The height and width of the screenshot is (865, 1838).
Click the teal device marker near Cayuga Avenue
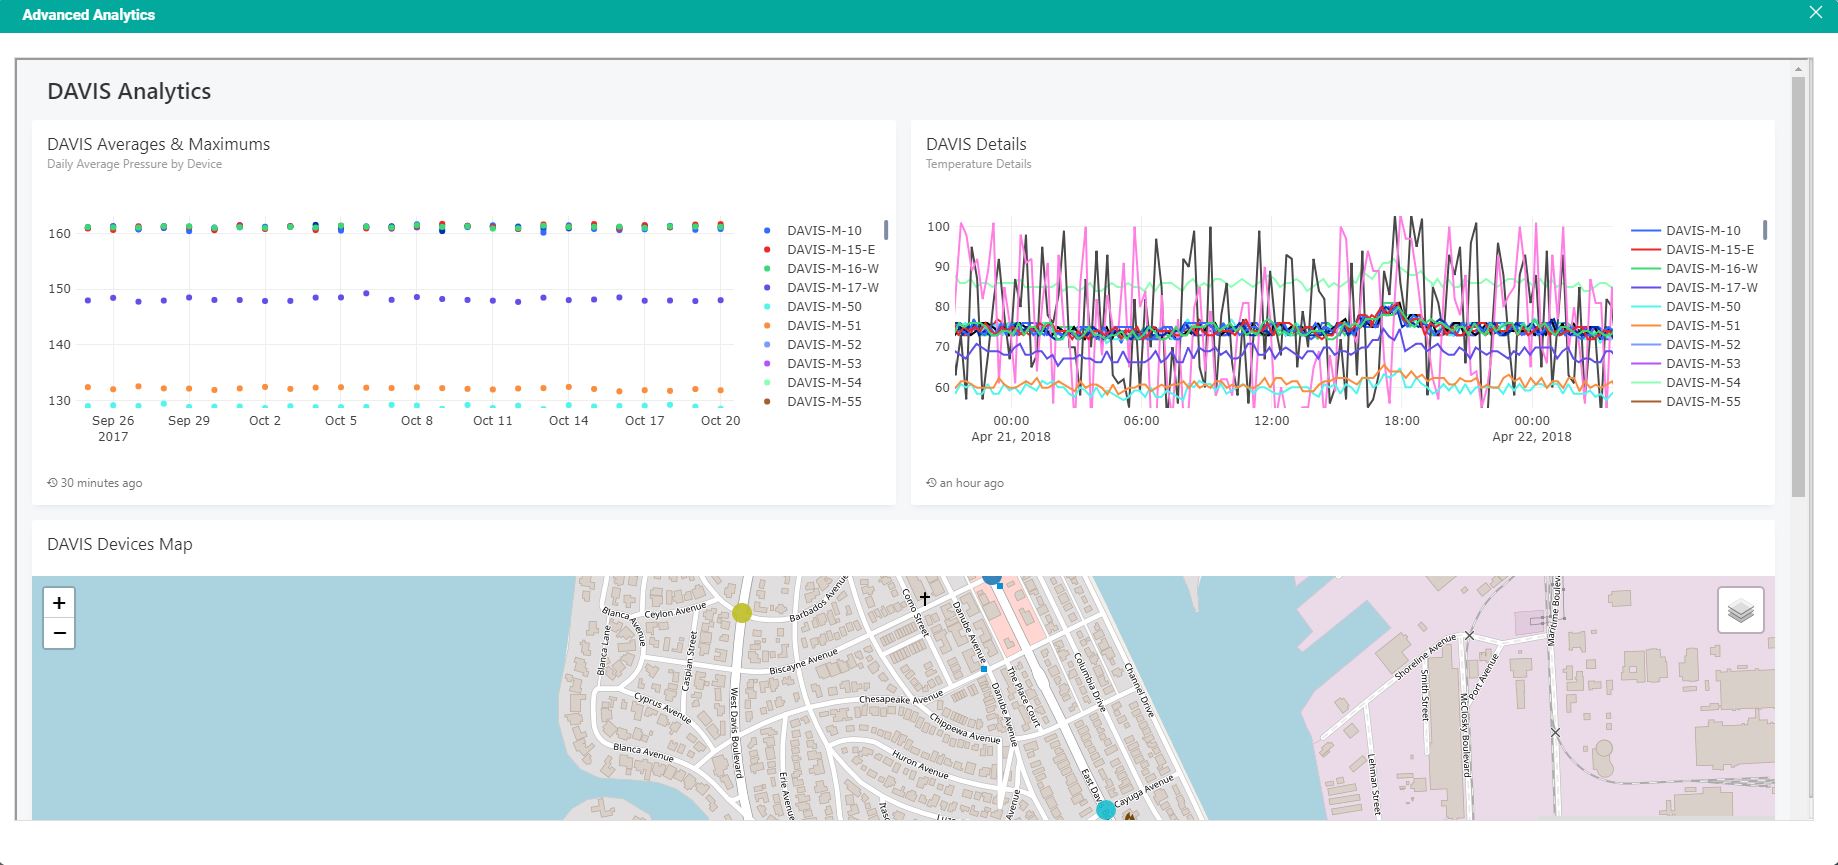(x=1105, y=810)
